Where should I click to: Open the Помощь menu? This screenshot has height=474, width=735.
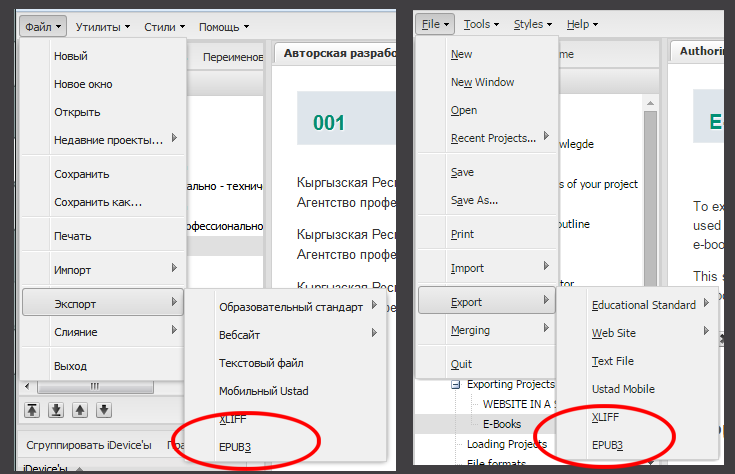(224, 27)
